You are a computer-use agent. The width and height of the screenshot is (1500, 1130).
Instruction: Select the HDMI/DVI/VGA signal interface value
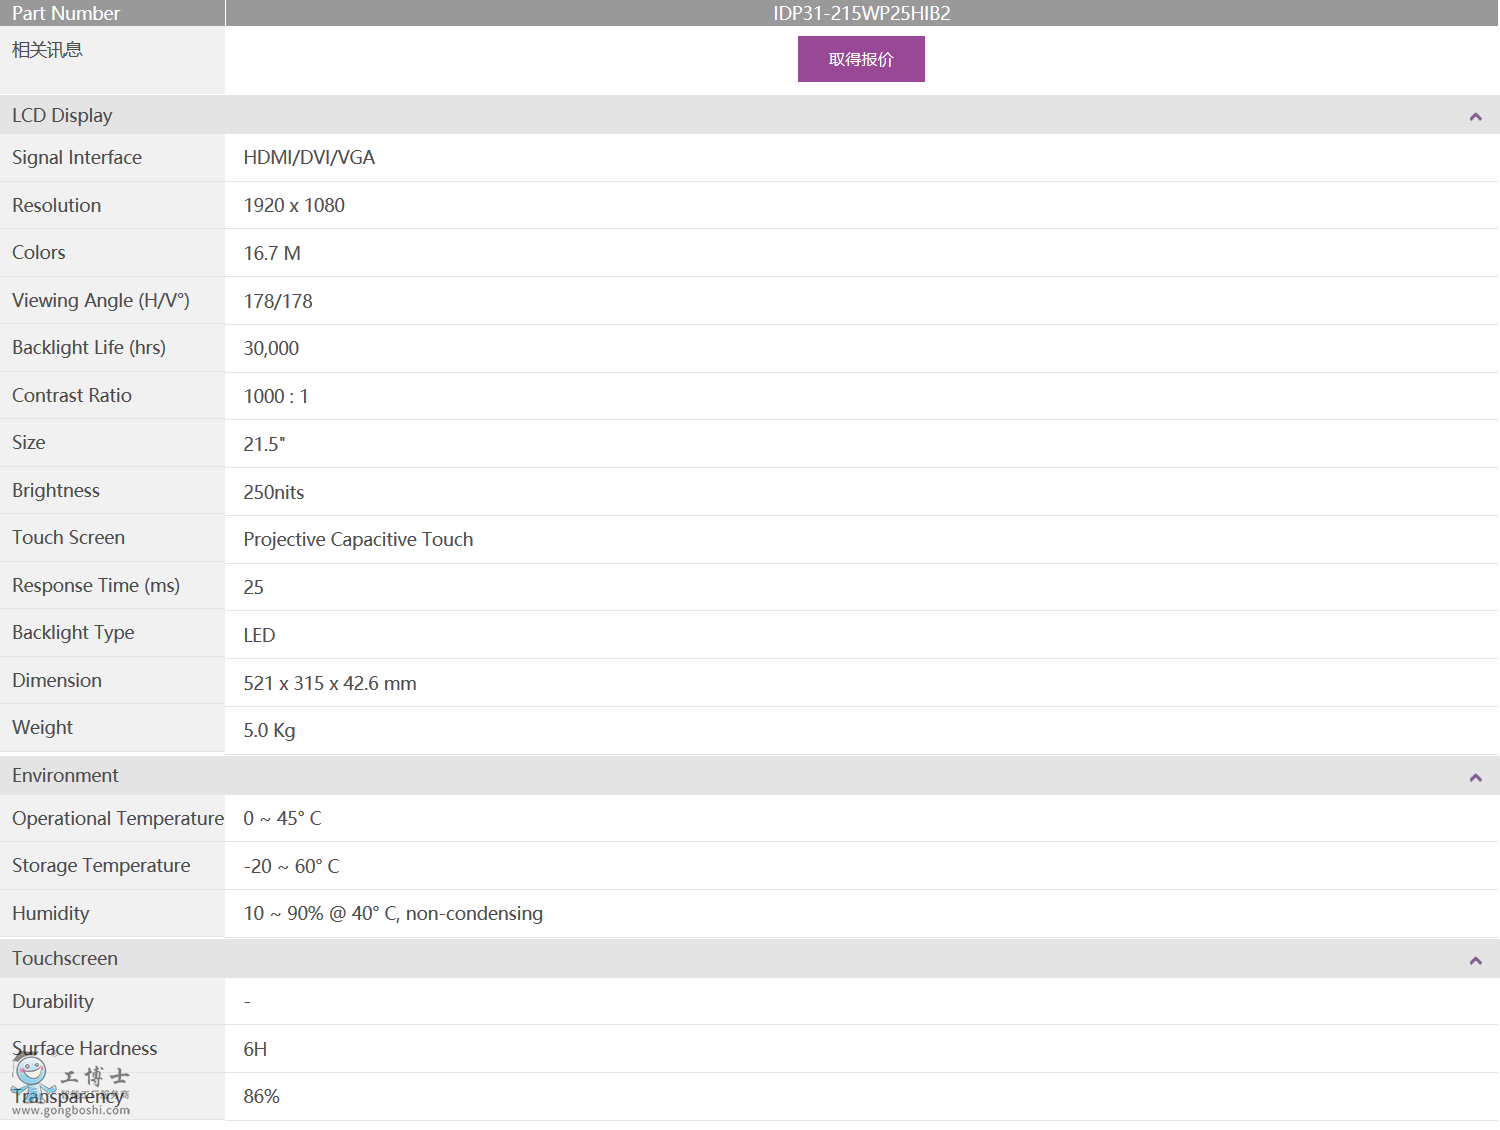click(x=309, y=158)
